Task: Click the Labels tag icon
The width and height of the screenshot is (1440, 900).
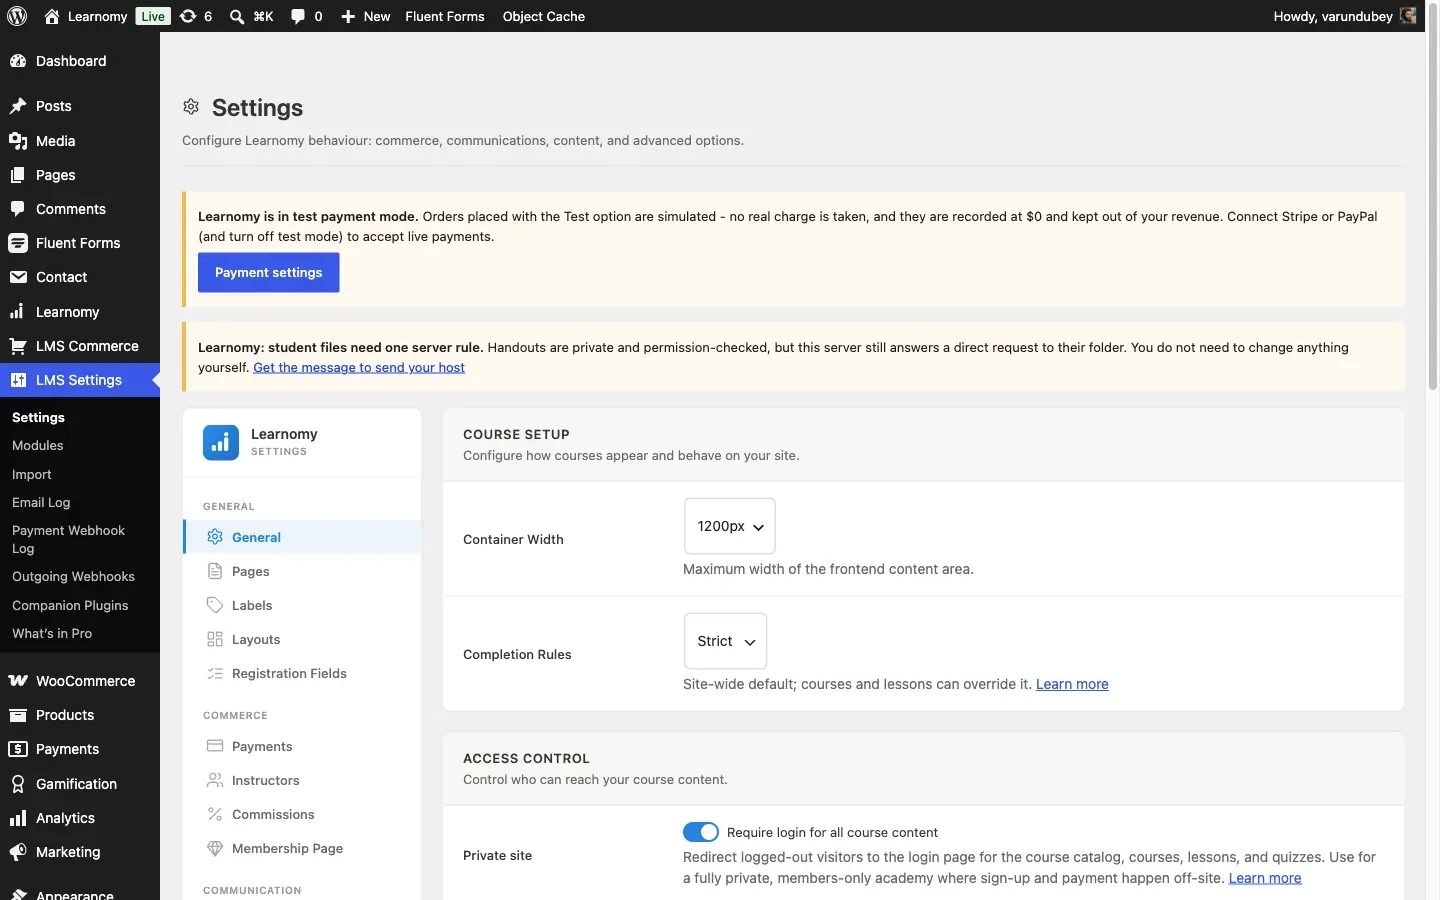Action: coord(215,605)
